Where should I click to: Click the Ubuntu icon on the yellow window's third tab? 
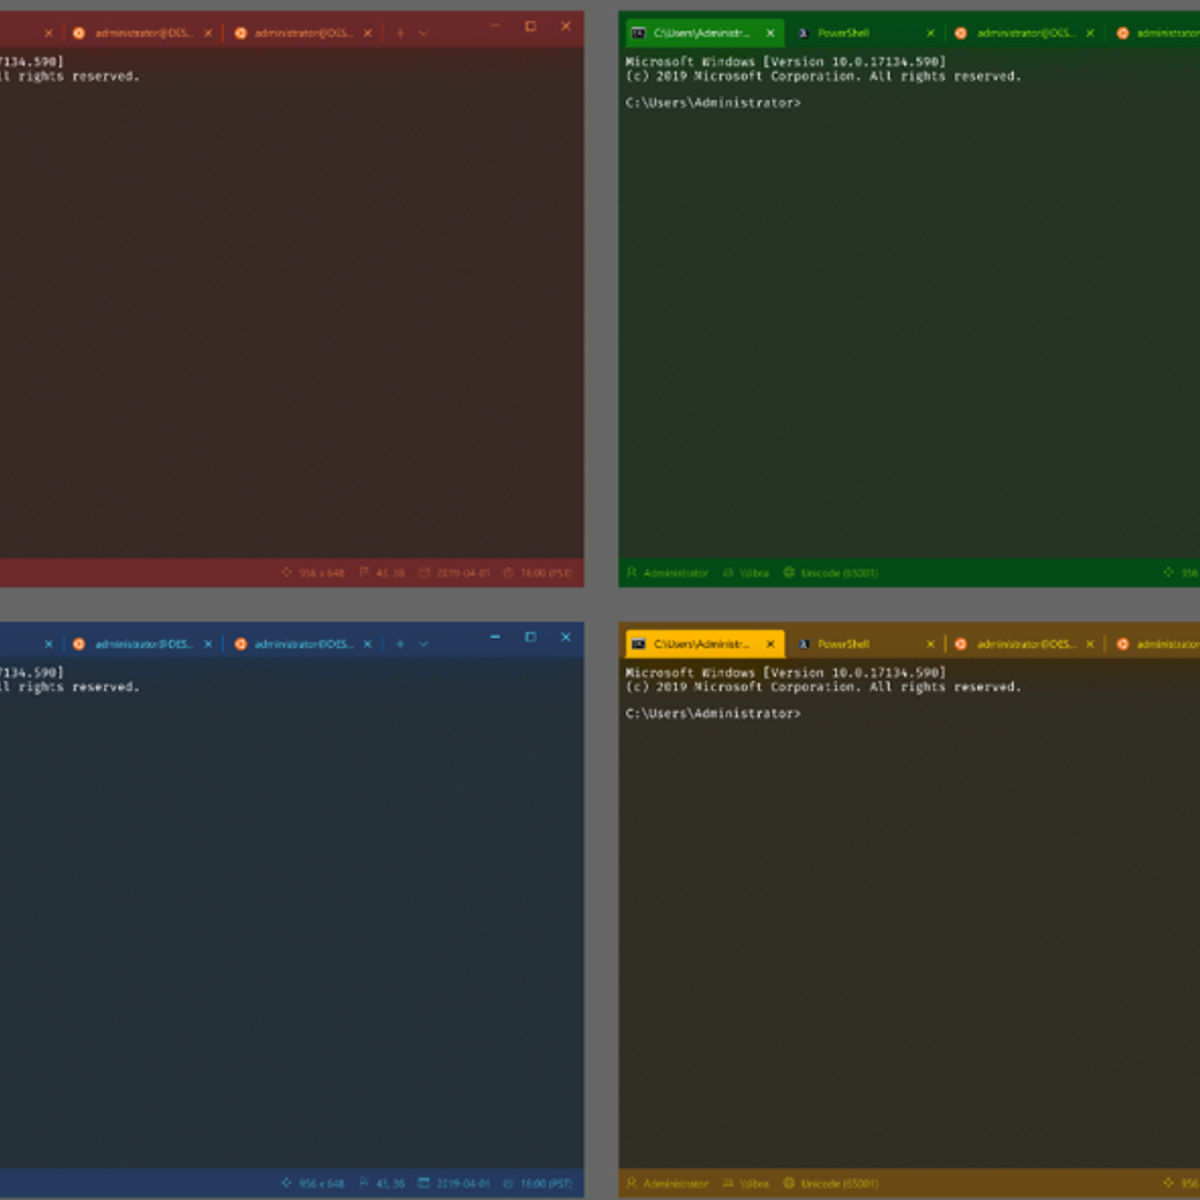point(960,644)
